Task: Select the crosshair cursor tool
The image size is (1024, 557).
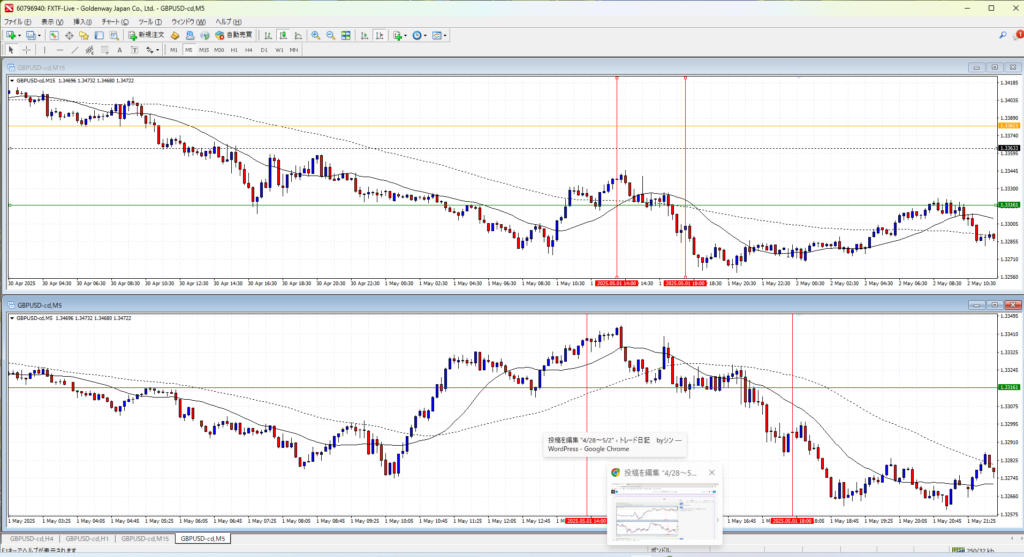Action: 26,49
